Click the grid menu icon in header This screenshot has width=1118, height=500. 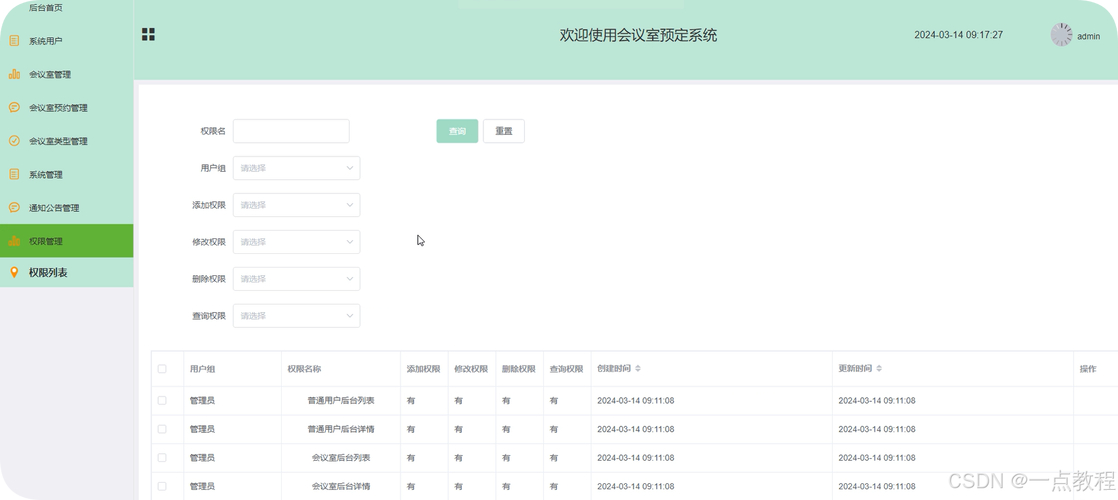pos(148,35)
